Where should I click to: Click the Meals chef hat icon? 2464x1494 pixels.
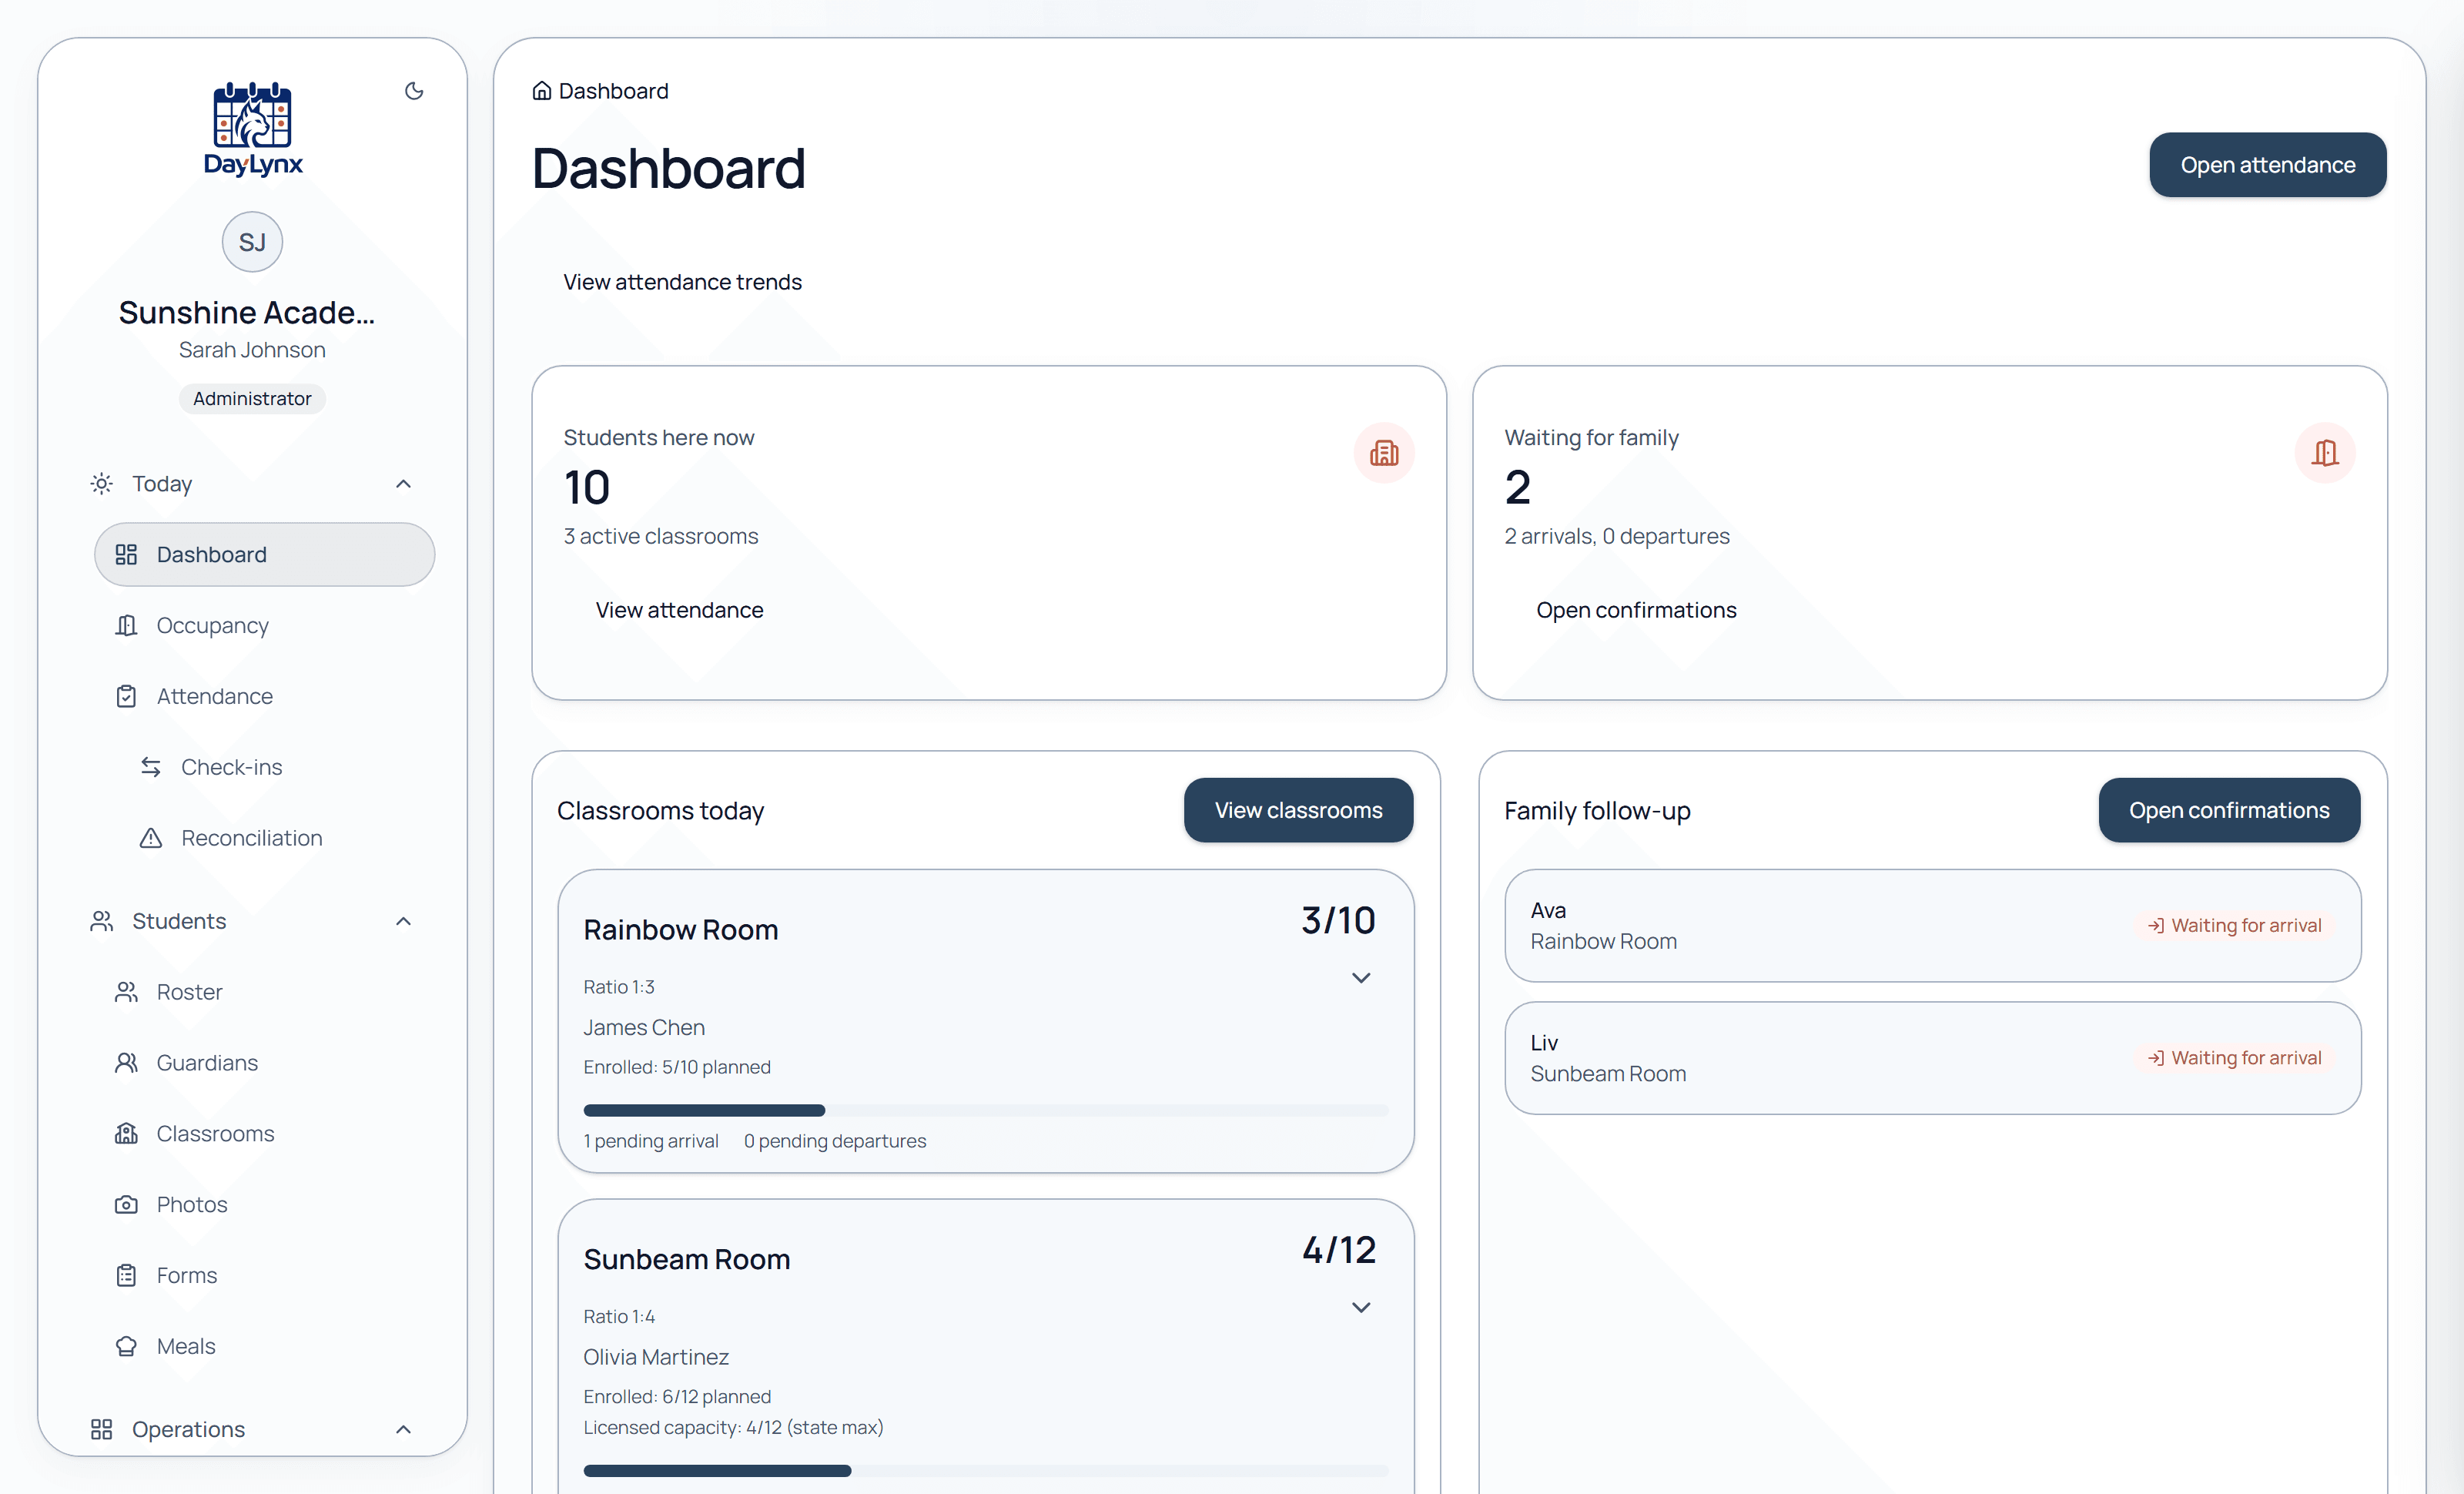[x=126, y=1348]
